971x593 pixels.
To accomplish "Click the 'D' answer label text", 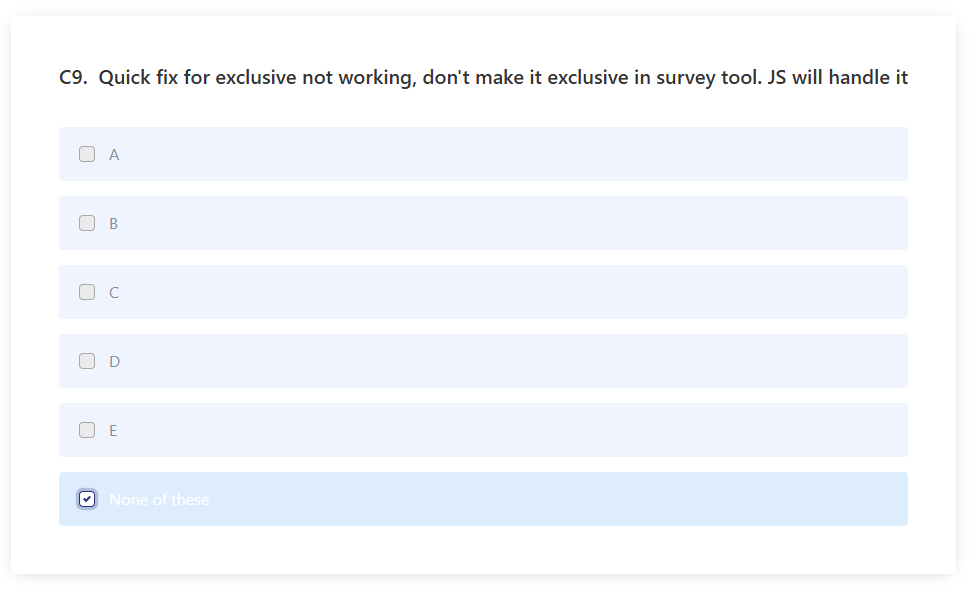I will tap(114, 362).
